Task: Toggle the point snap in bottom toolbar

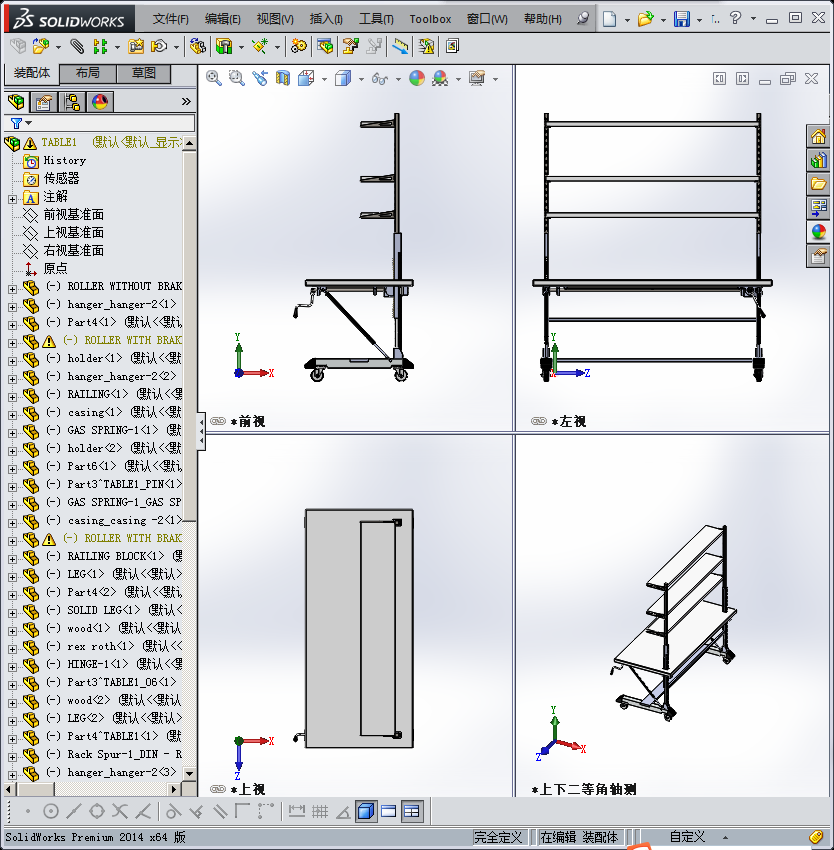Action: [28, 812]
